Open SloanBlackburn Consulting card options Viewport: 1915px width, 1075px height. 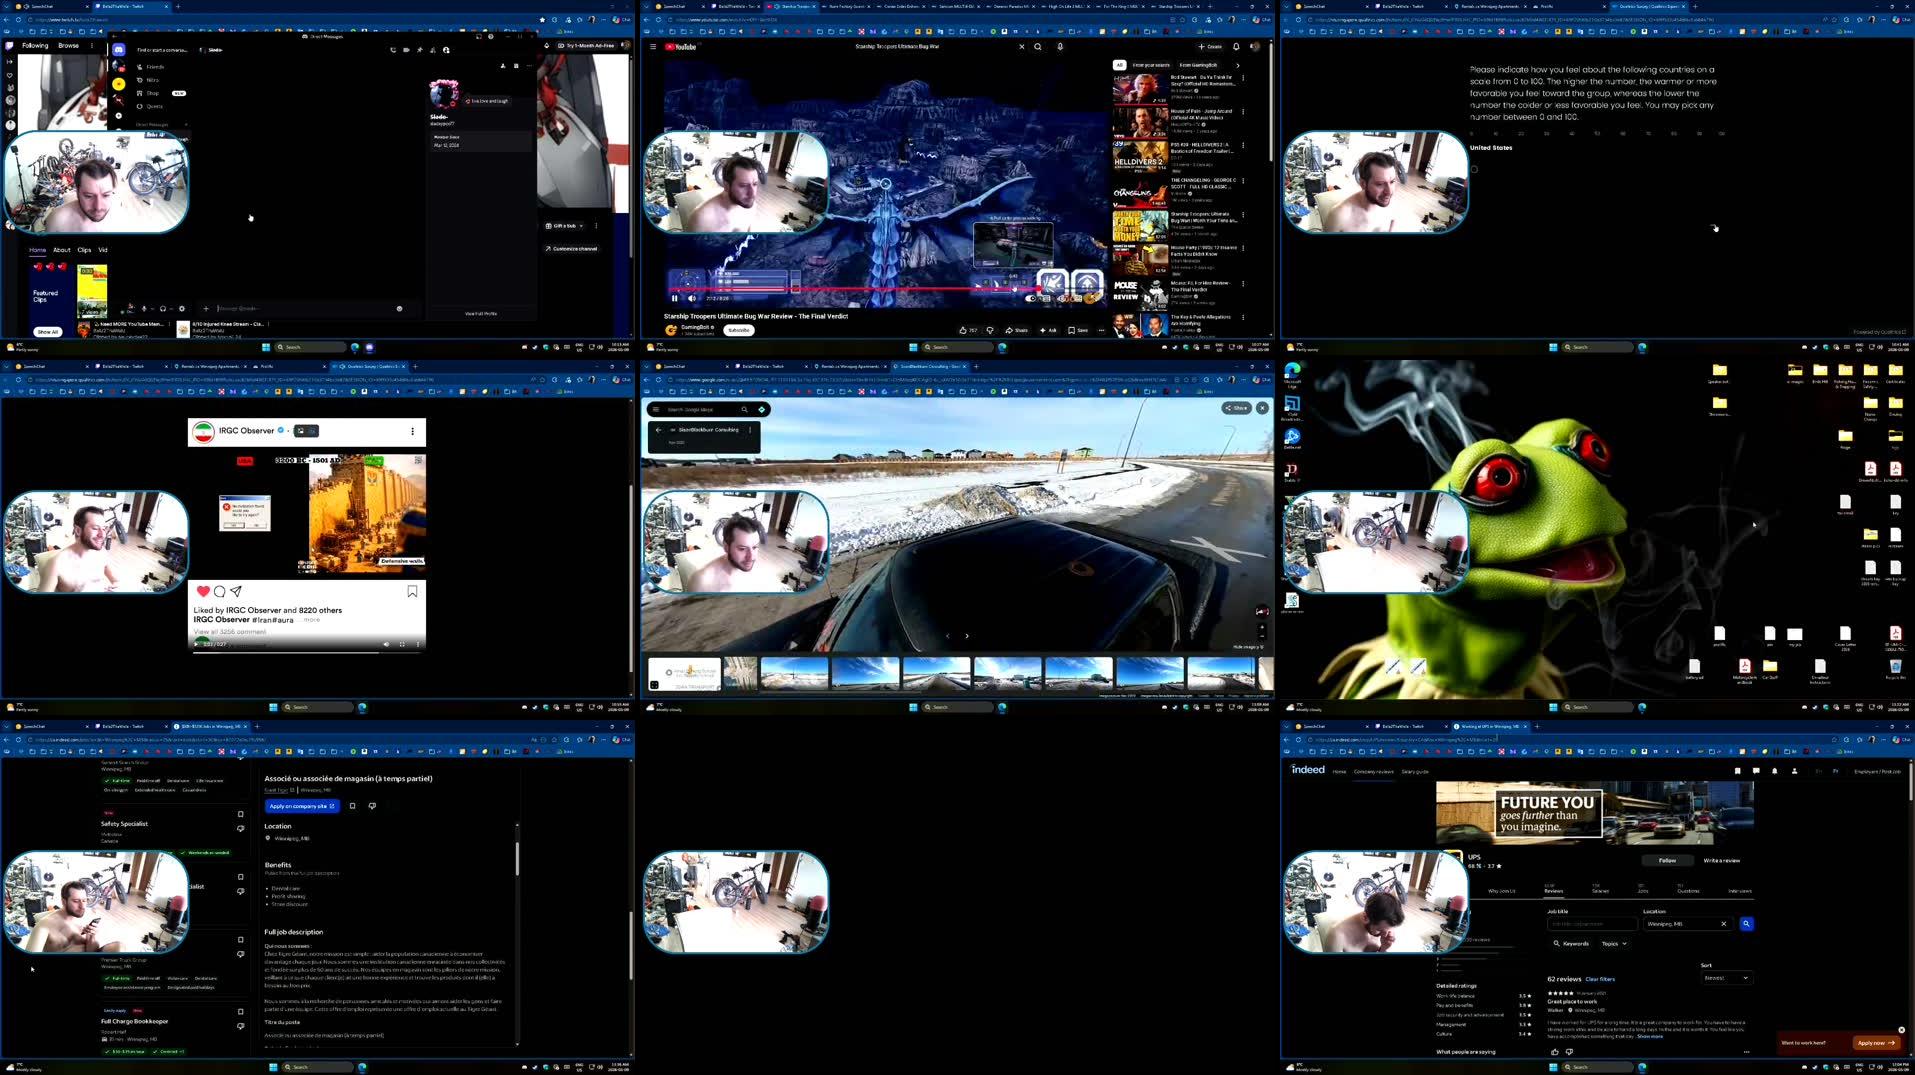750,430
